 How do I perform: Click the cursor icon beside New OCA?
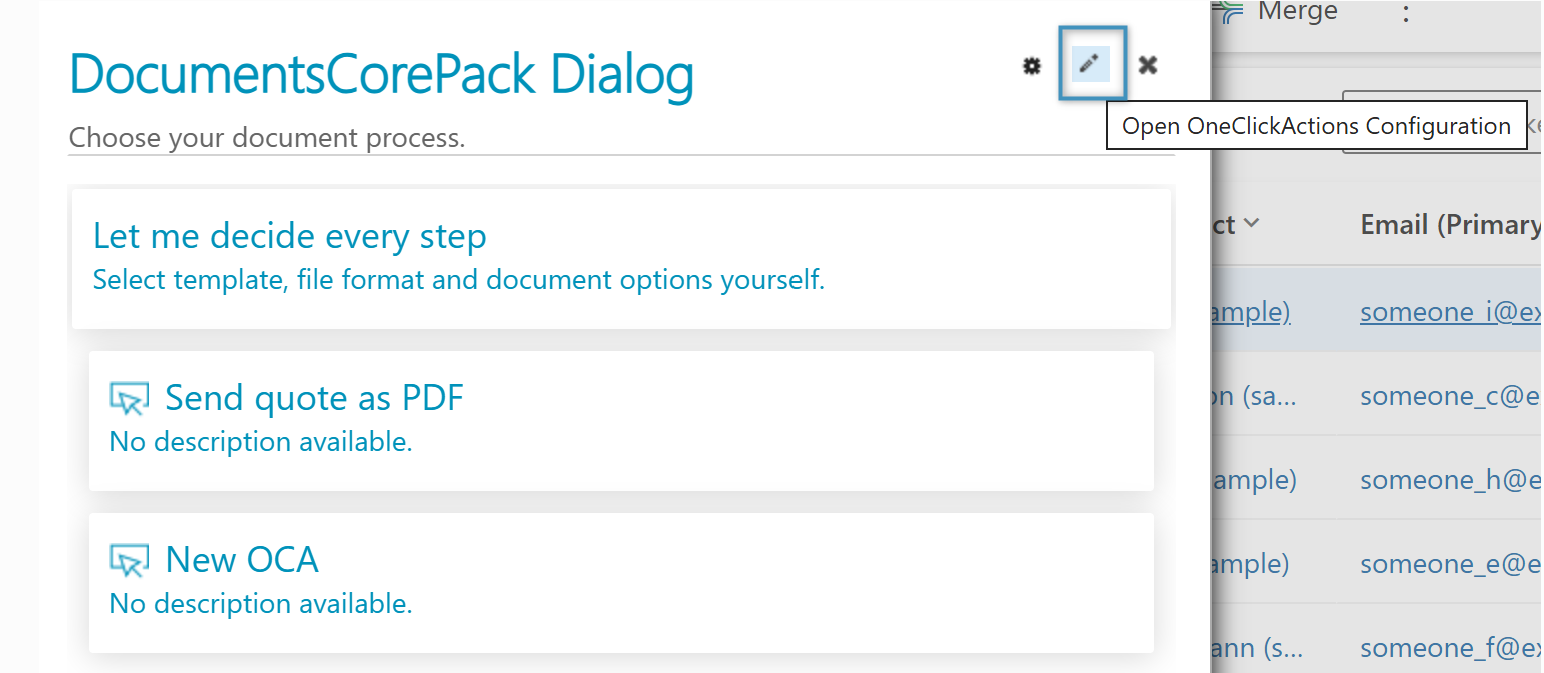(x=129, y=560)
